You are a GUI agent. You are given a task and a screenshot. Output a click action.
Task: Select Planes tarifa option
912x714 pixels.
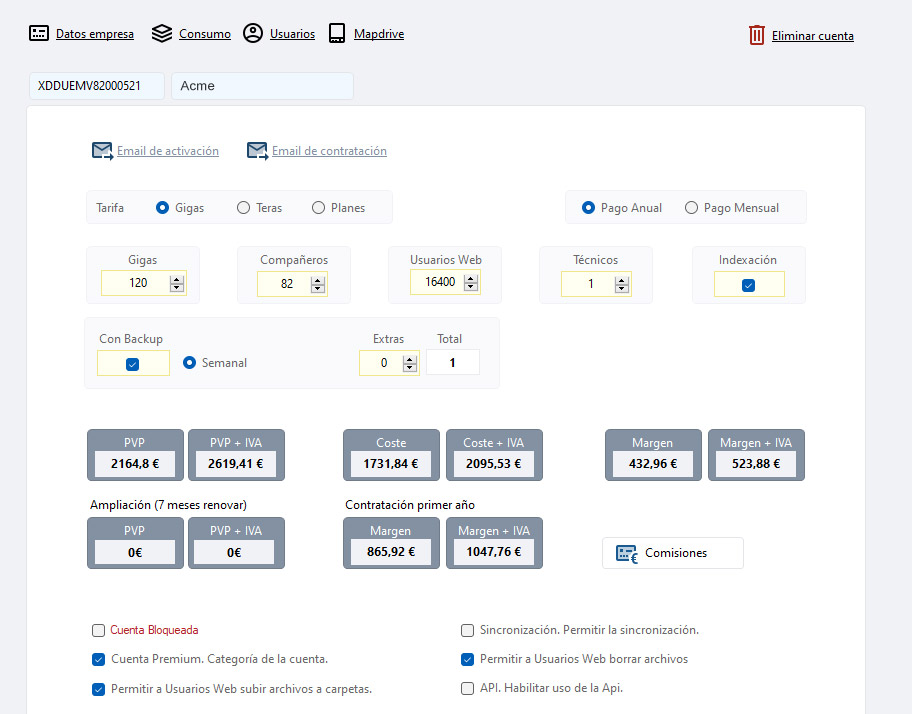[x=318, y=208]
